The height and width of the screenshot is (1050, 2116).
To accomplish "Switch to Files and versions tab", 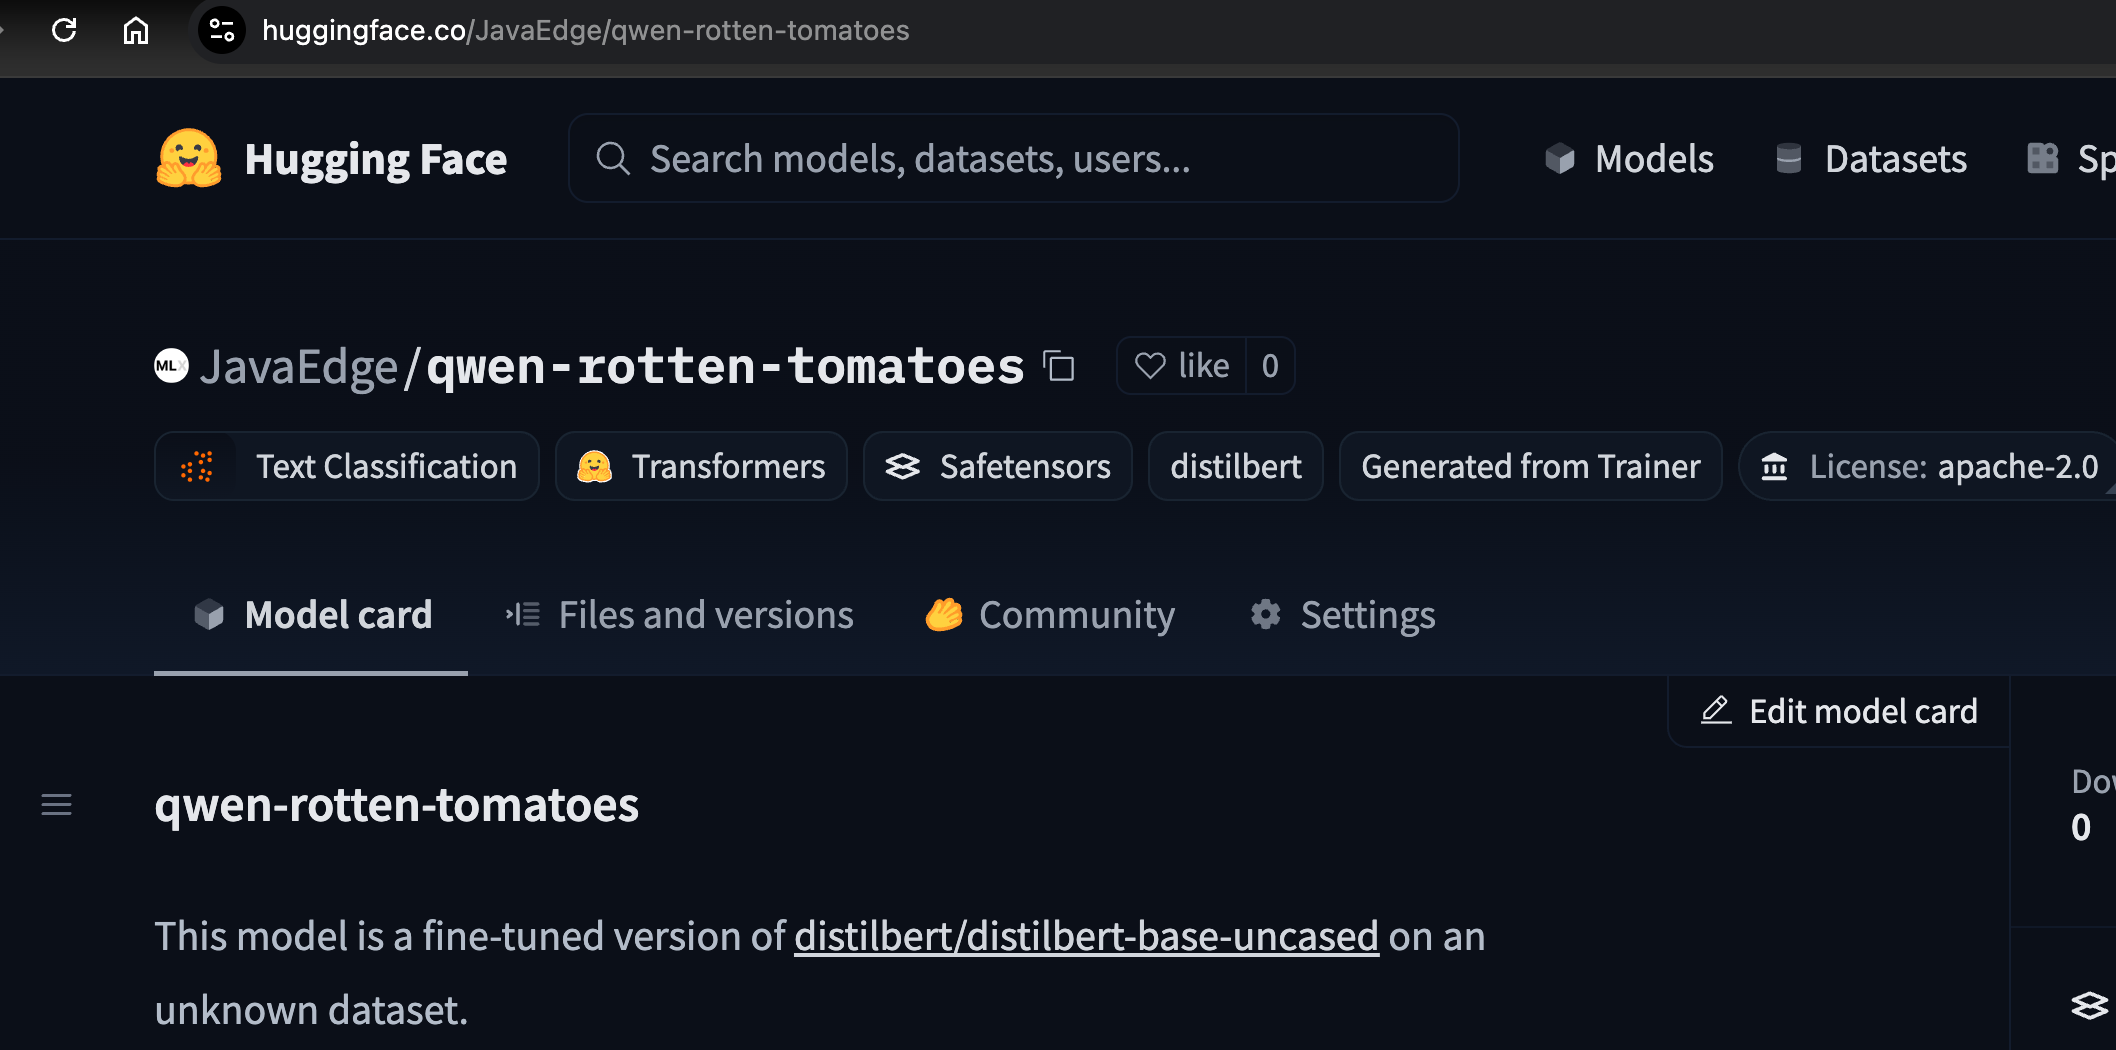I will point(680,615).
